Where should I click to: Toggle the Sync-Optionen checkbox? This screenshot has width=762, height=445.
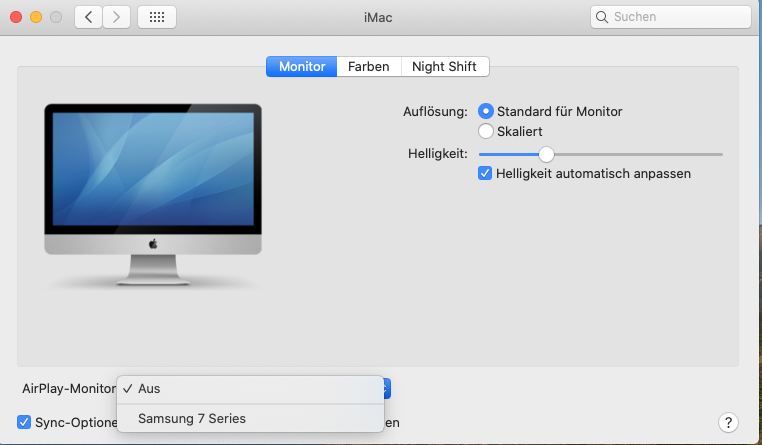coord(24,422)
